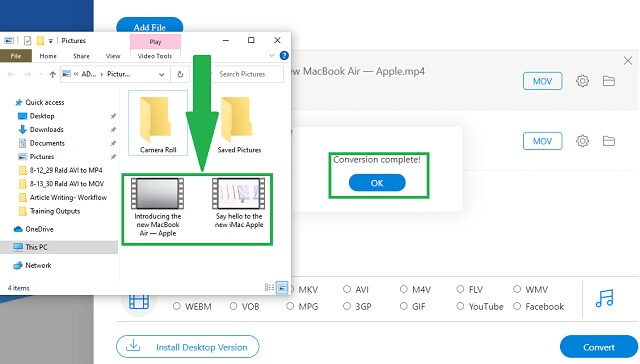Click the Search Pictures field
640x364 pixels.
click(248, 74)
